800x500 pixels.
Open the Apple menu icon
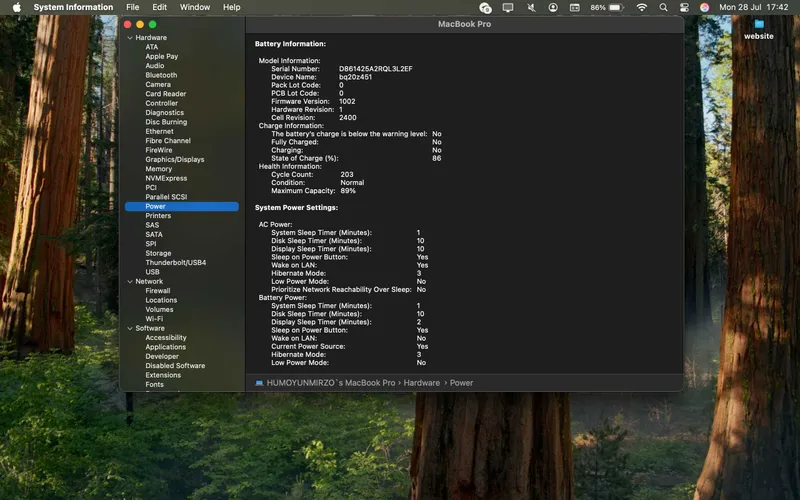tap(17, 7)
